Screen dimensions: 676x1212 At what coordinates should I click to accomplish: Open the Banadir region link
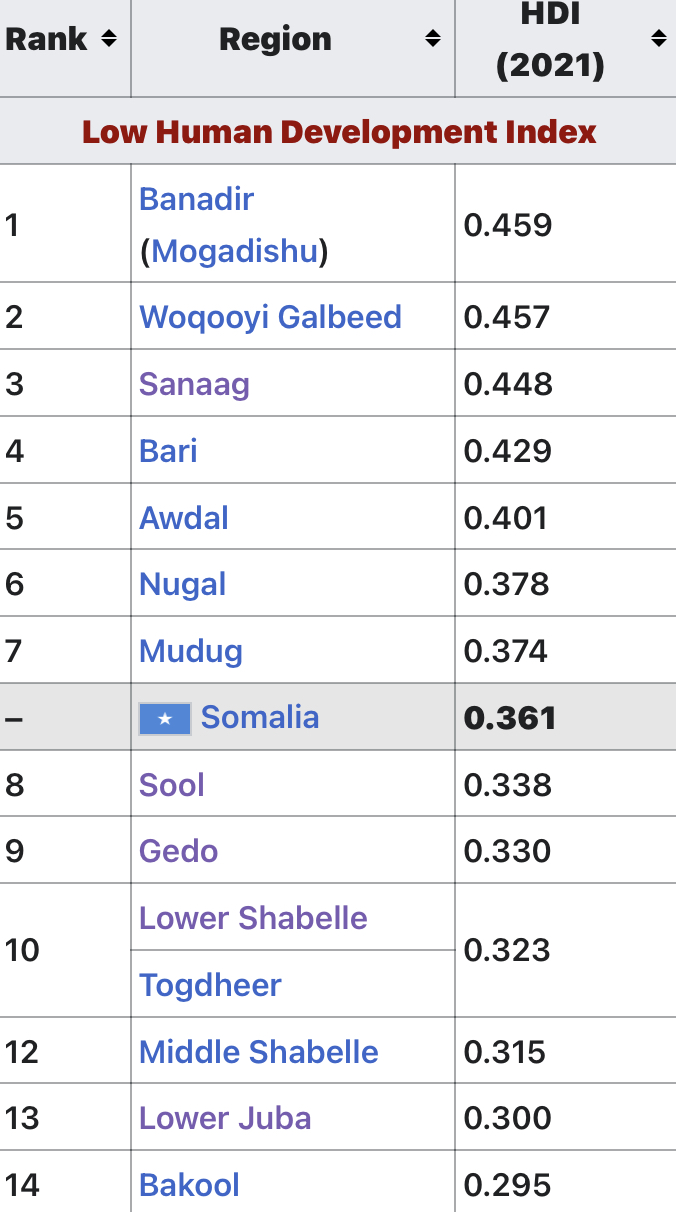coord(196,199)
